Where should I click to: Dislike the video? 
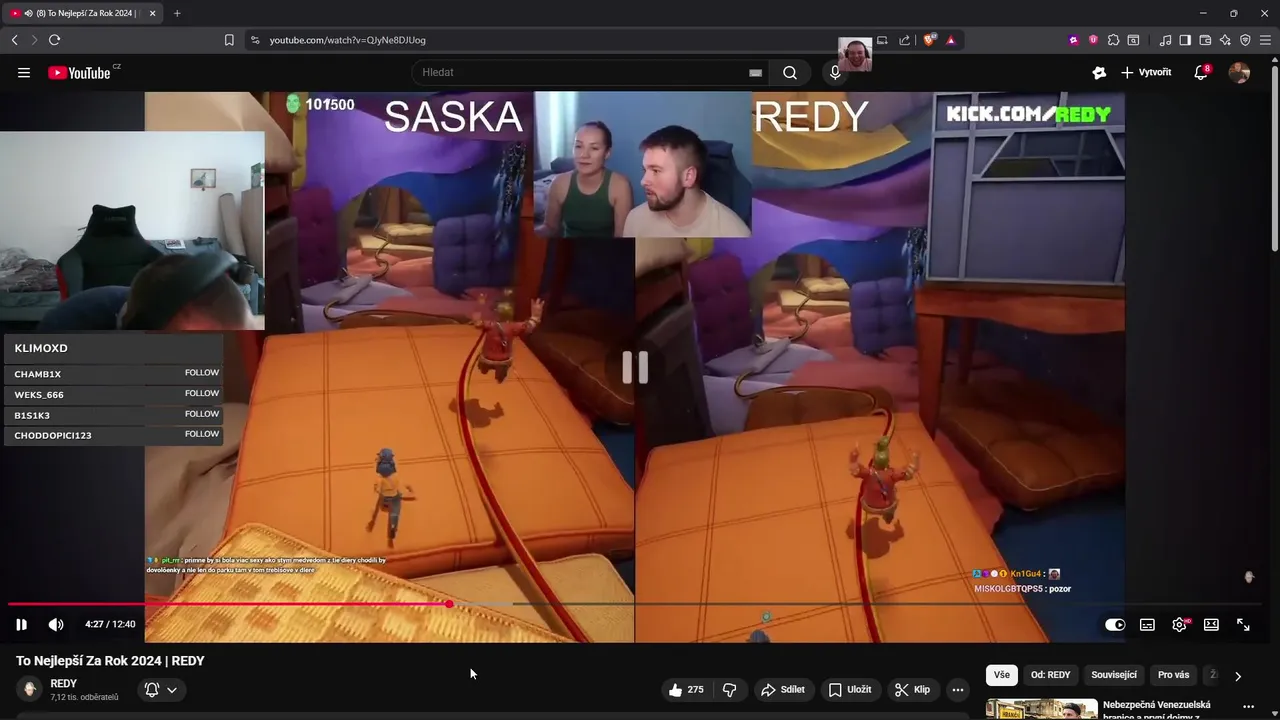coord(730,689)
